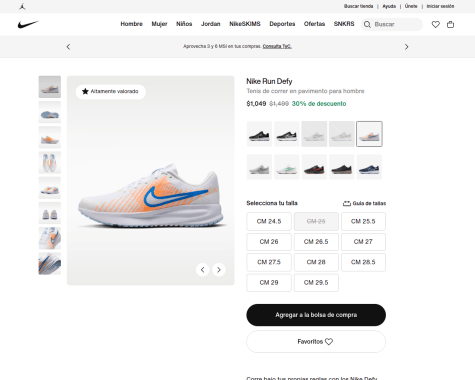This screenshot has height=380, width=475.
Task: Choose black-red colorway swatch
Action: click(314, 167)
